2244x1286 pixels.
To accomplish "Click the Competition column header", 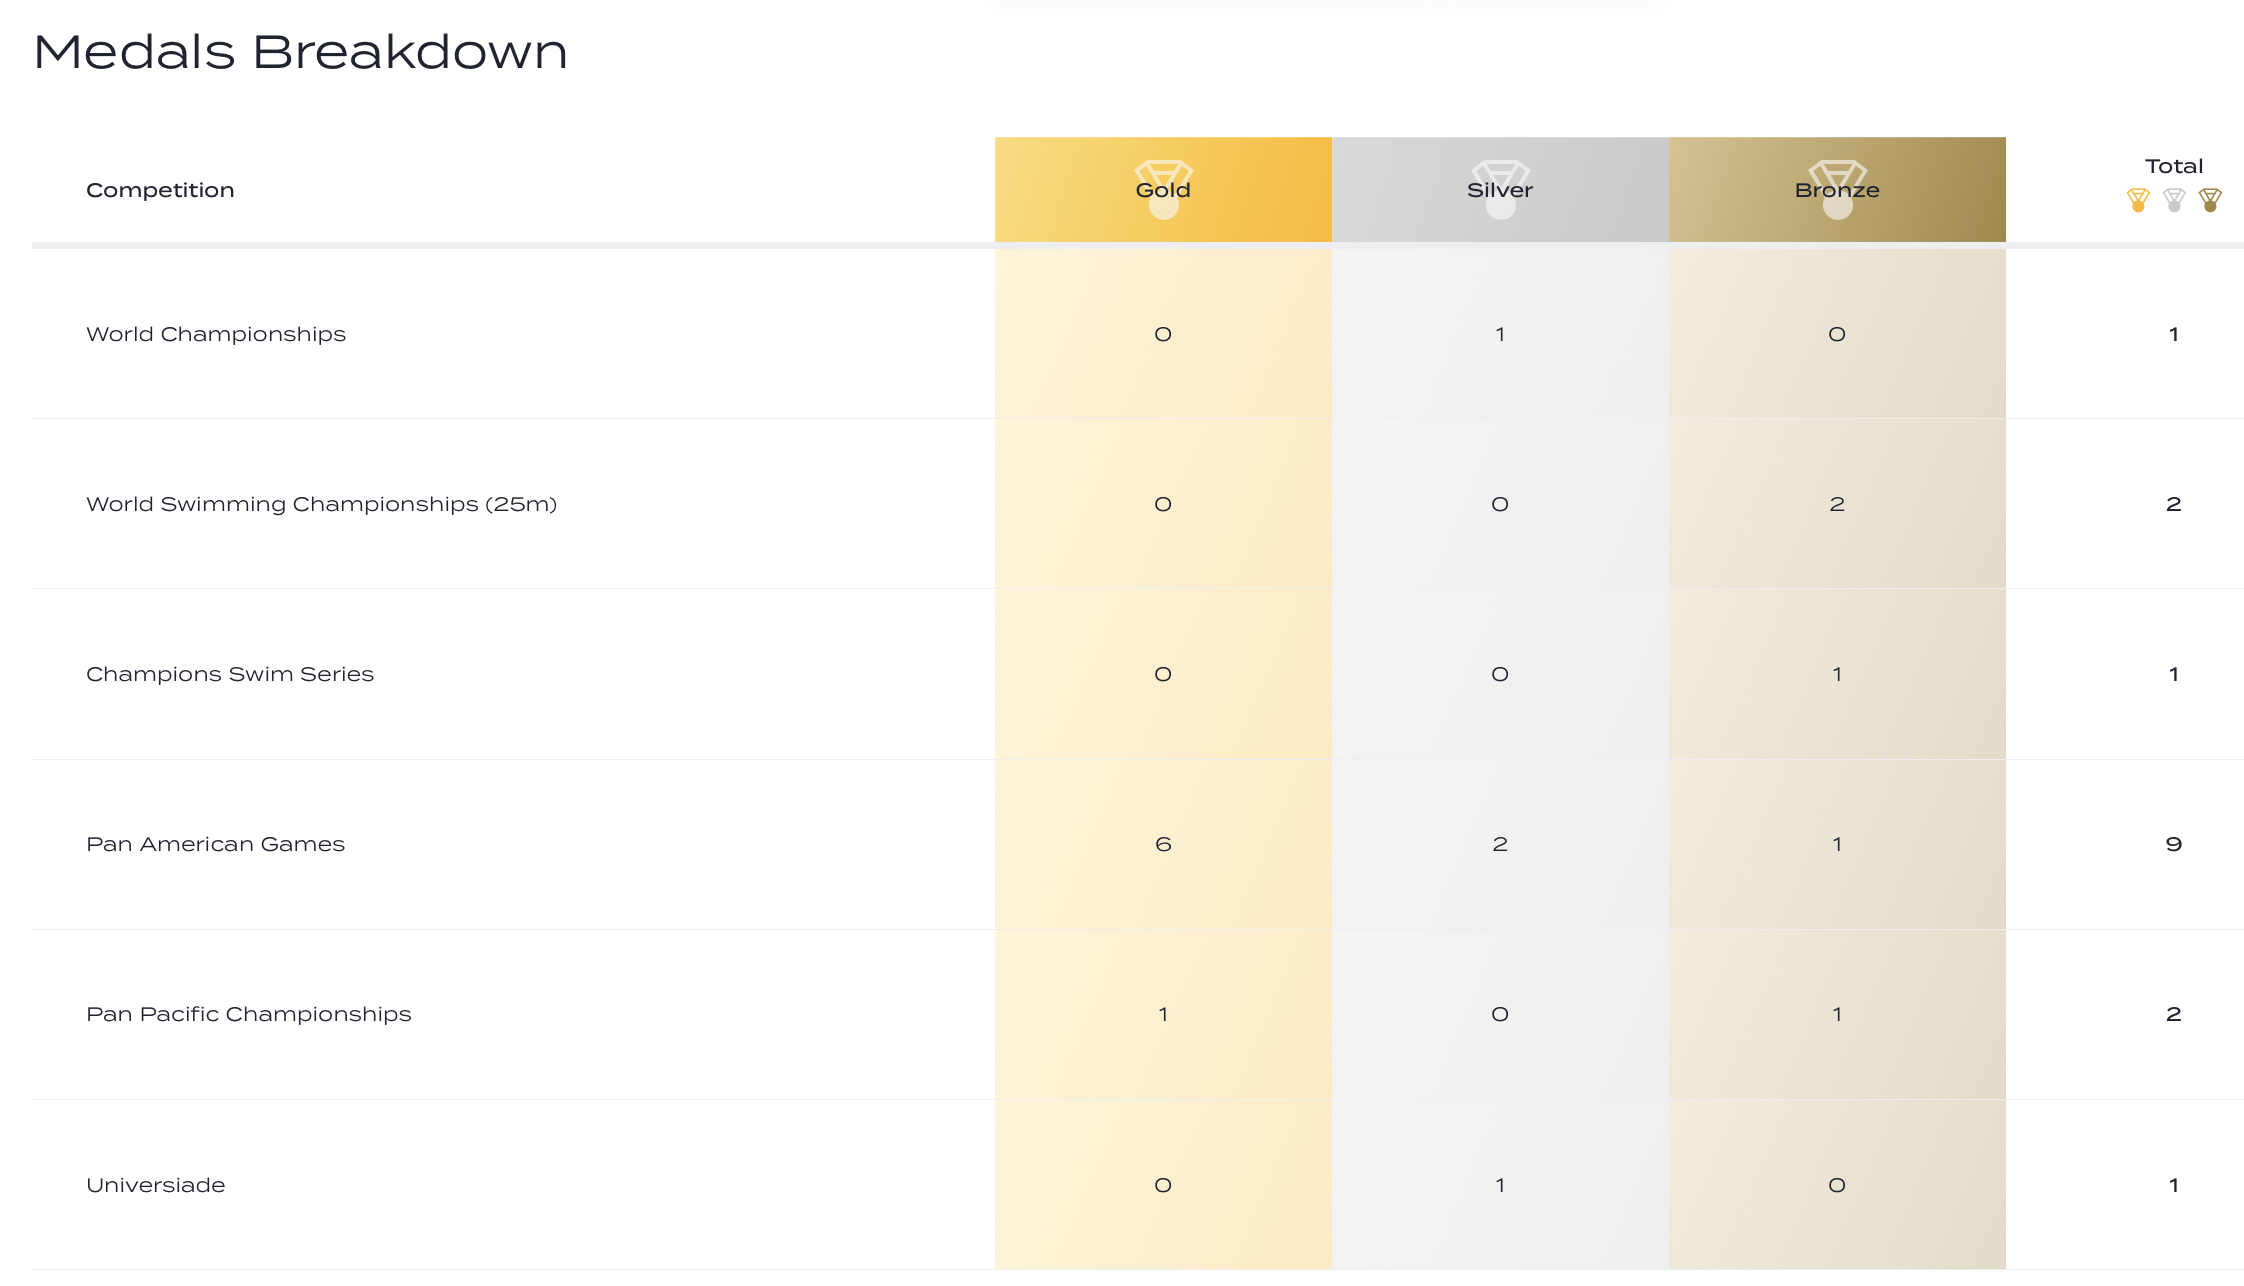I will point(160,190).
